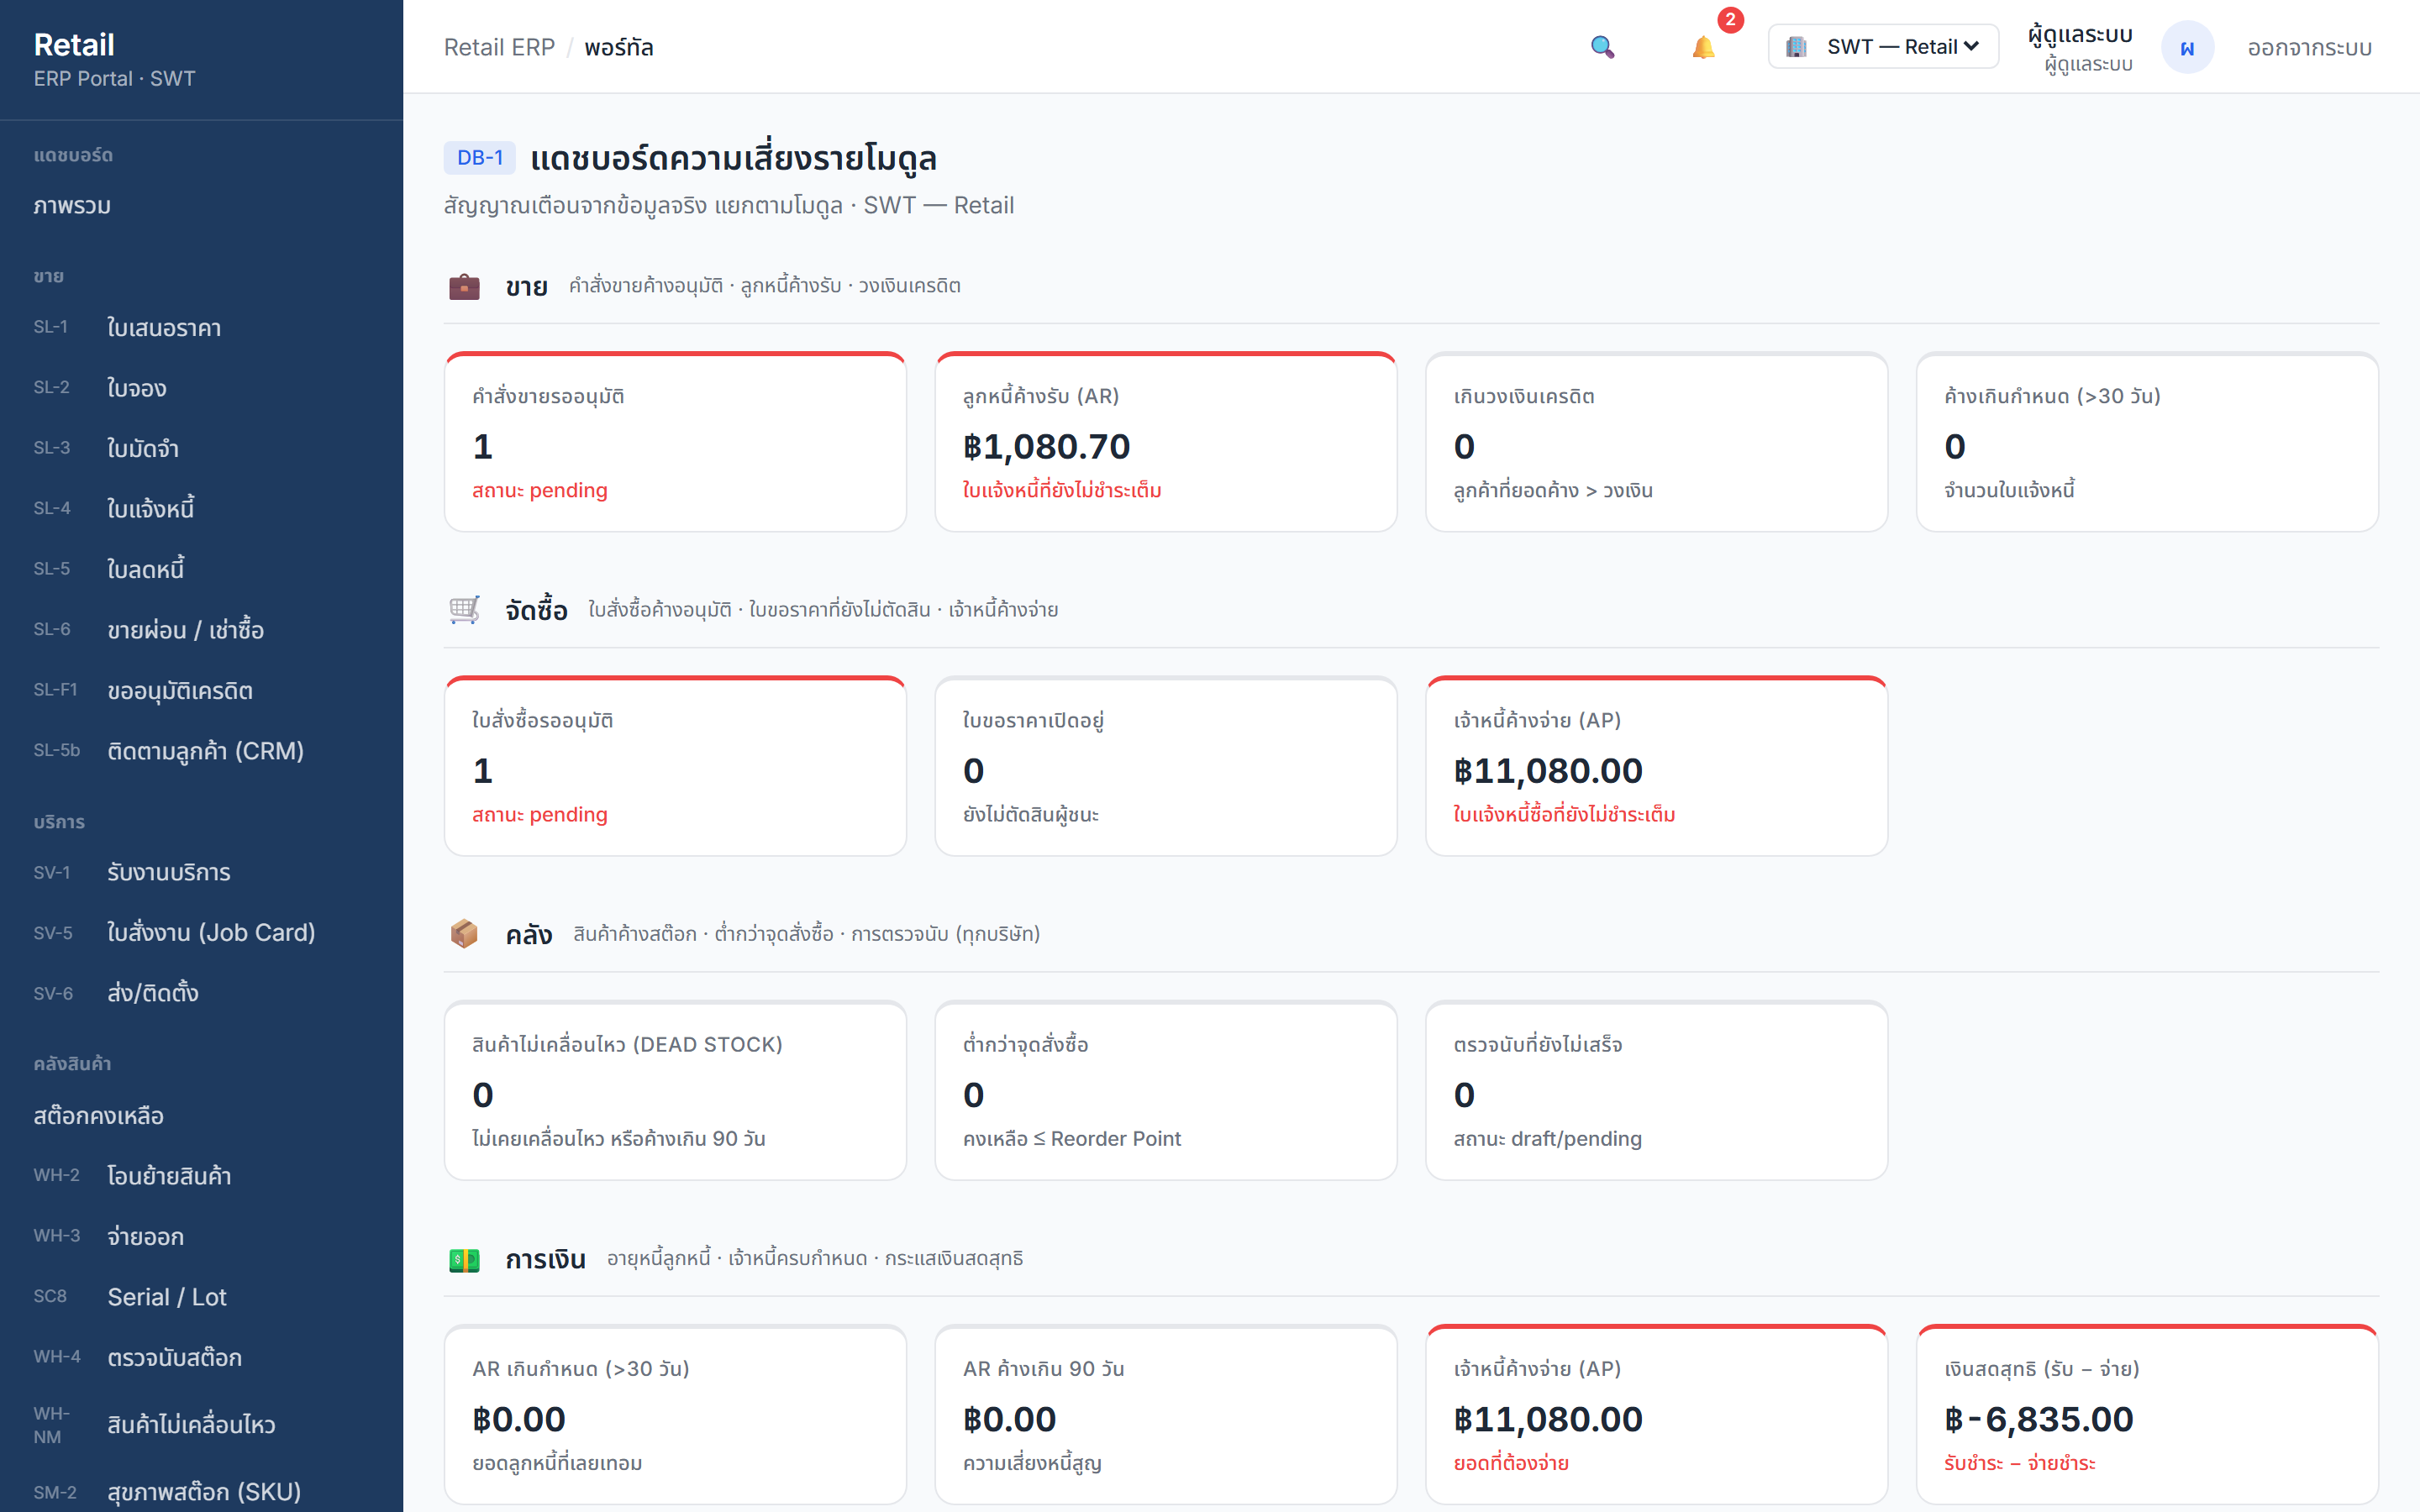This screenshot has height=1512, width=2420.
Task: Open the ค้างเกินกำหนด (>30 วัน) card
Action: (x=2147, y=442)
